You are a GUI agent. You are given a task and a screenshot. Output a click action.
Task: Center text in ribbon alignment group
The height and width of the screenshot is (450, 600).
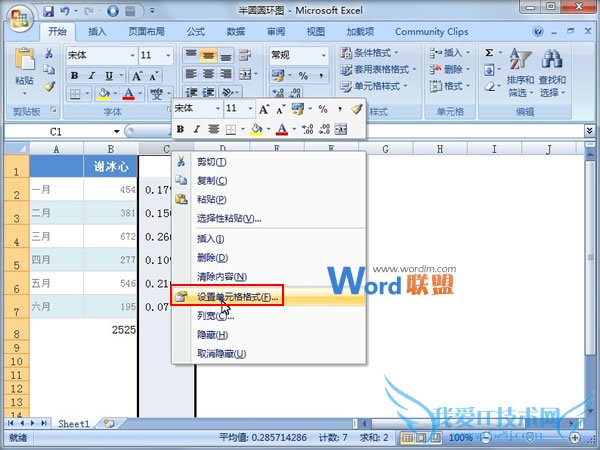(208, 74)
